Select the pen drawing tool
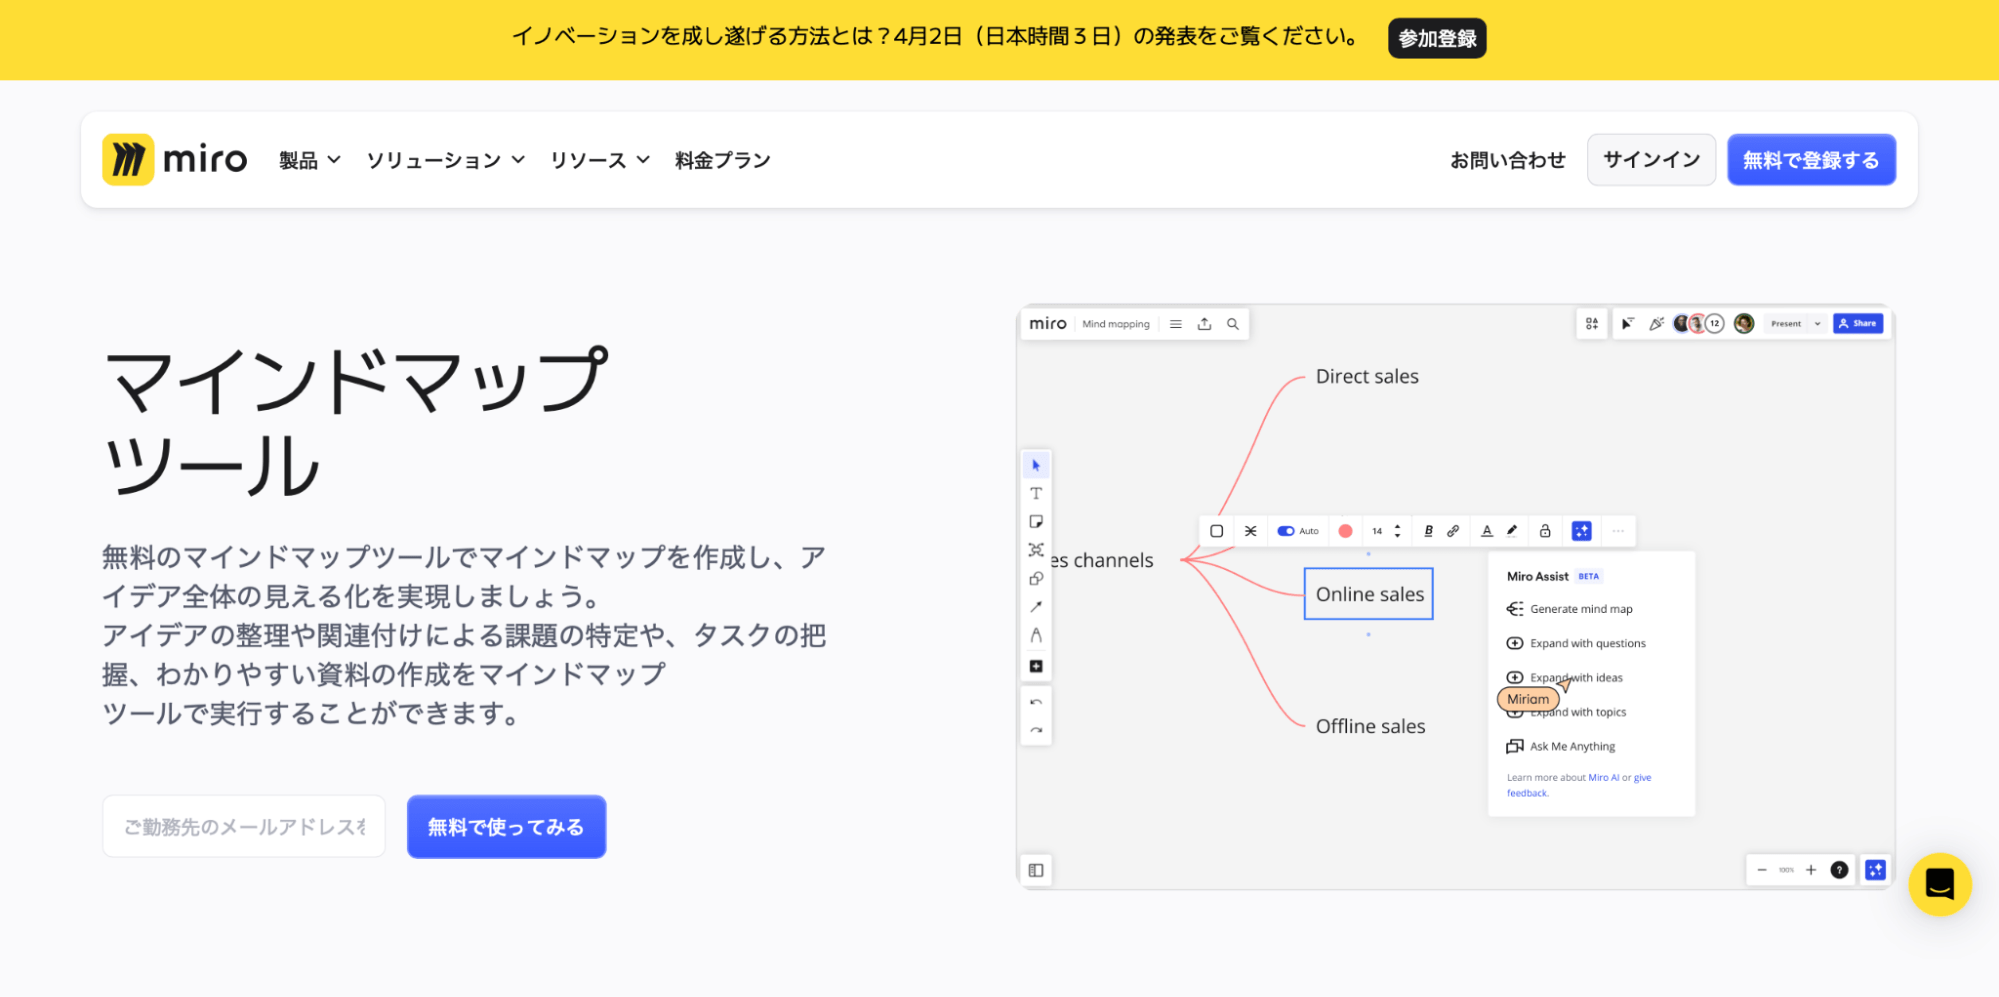Screen dimensions: 1999x997 [x=1036, y=635]
